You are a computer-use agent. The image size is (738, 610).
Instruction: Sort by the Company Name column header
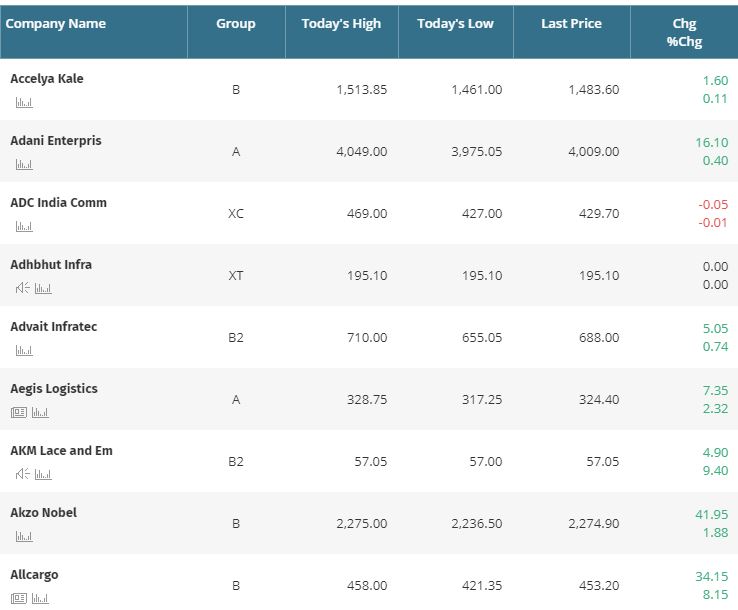56,24
